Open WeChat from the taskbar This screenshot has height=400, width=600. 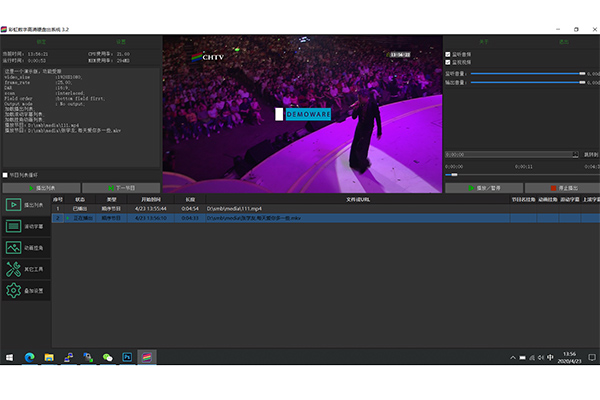(x=108, y=357)
